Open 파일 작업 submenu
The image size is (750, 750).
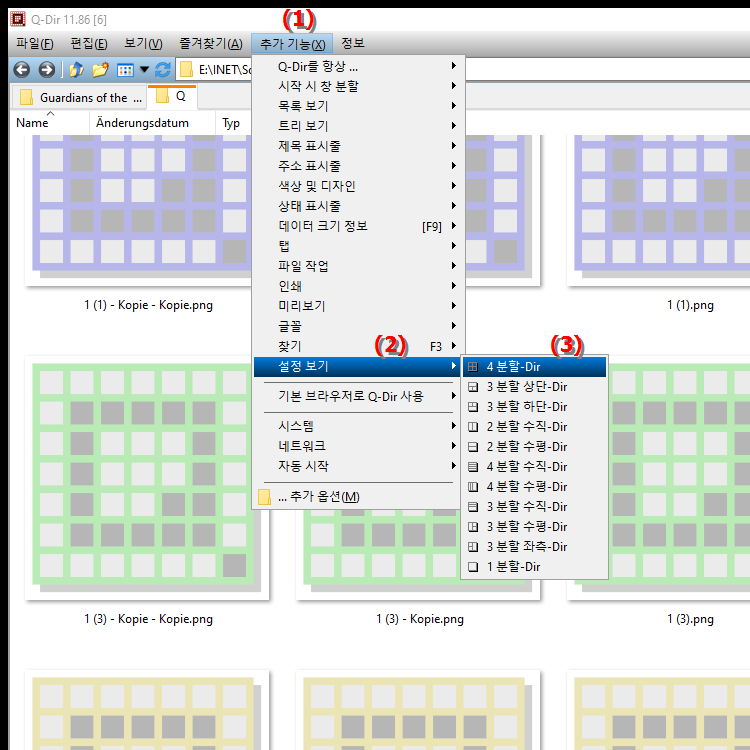tap(356, 266)
